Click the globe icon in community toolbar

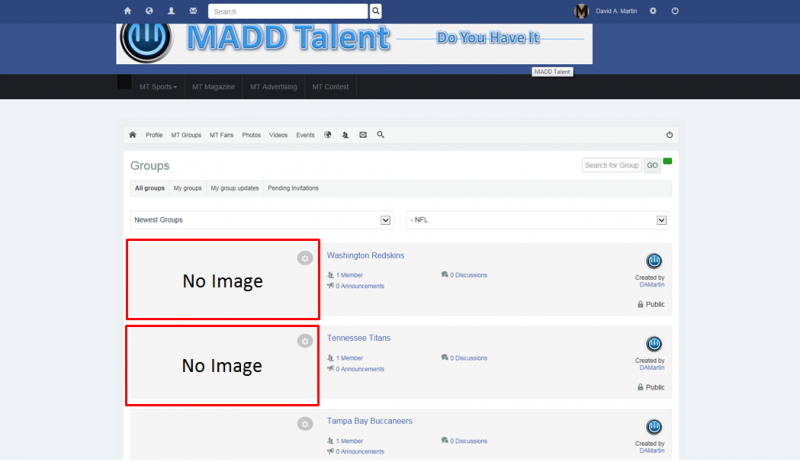[328, 135]
